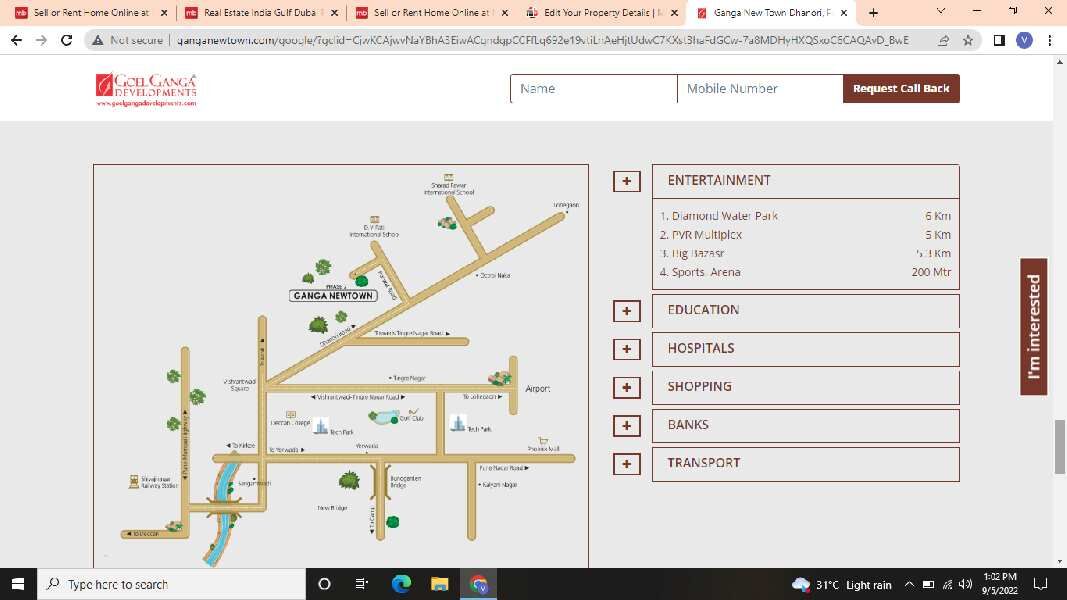Open the tab search dropdown

940,11
